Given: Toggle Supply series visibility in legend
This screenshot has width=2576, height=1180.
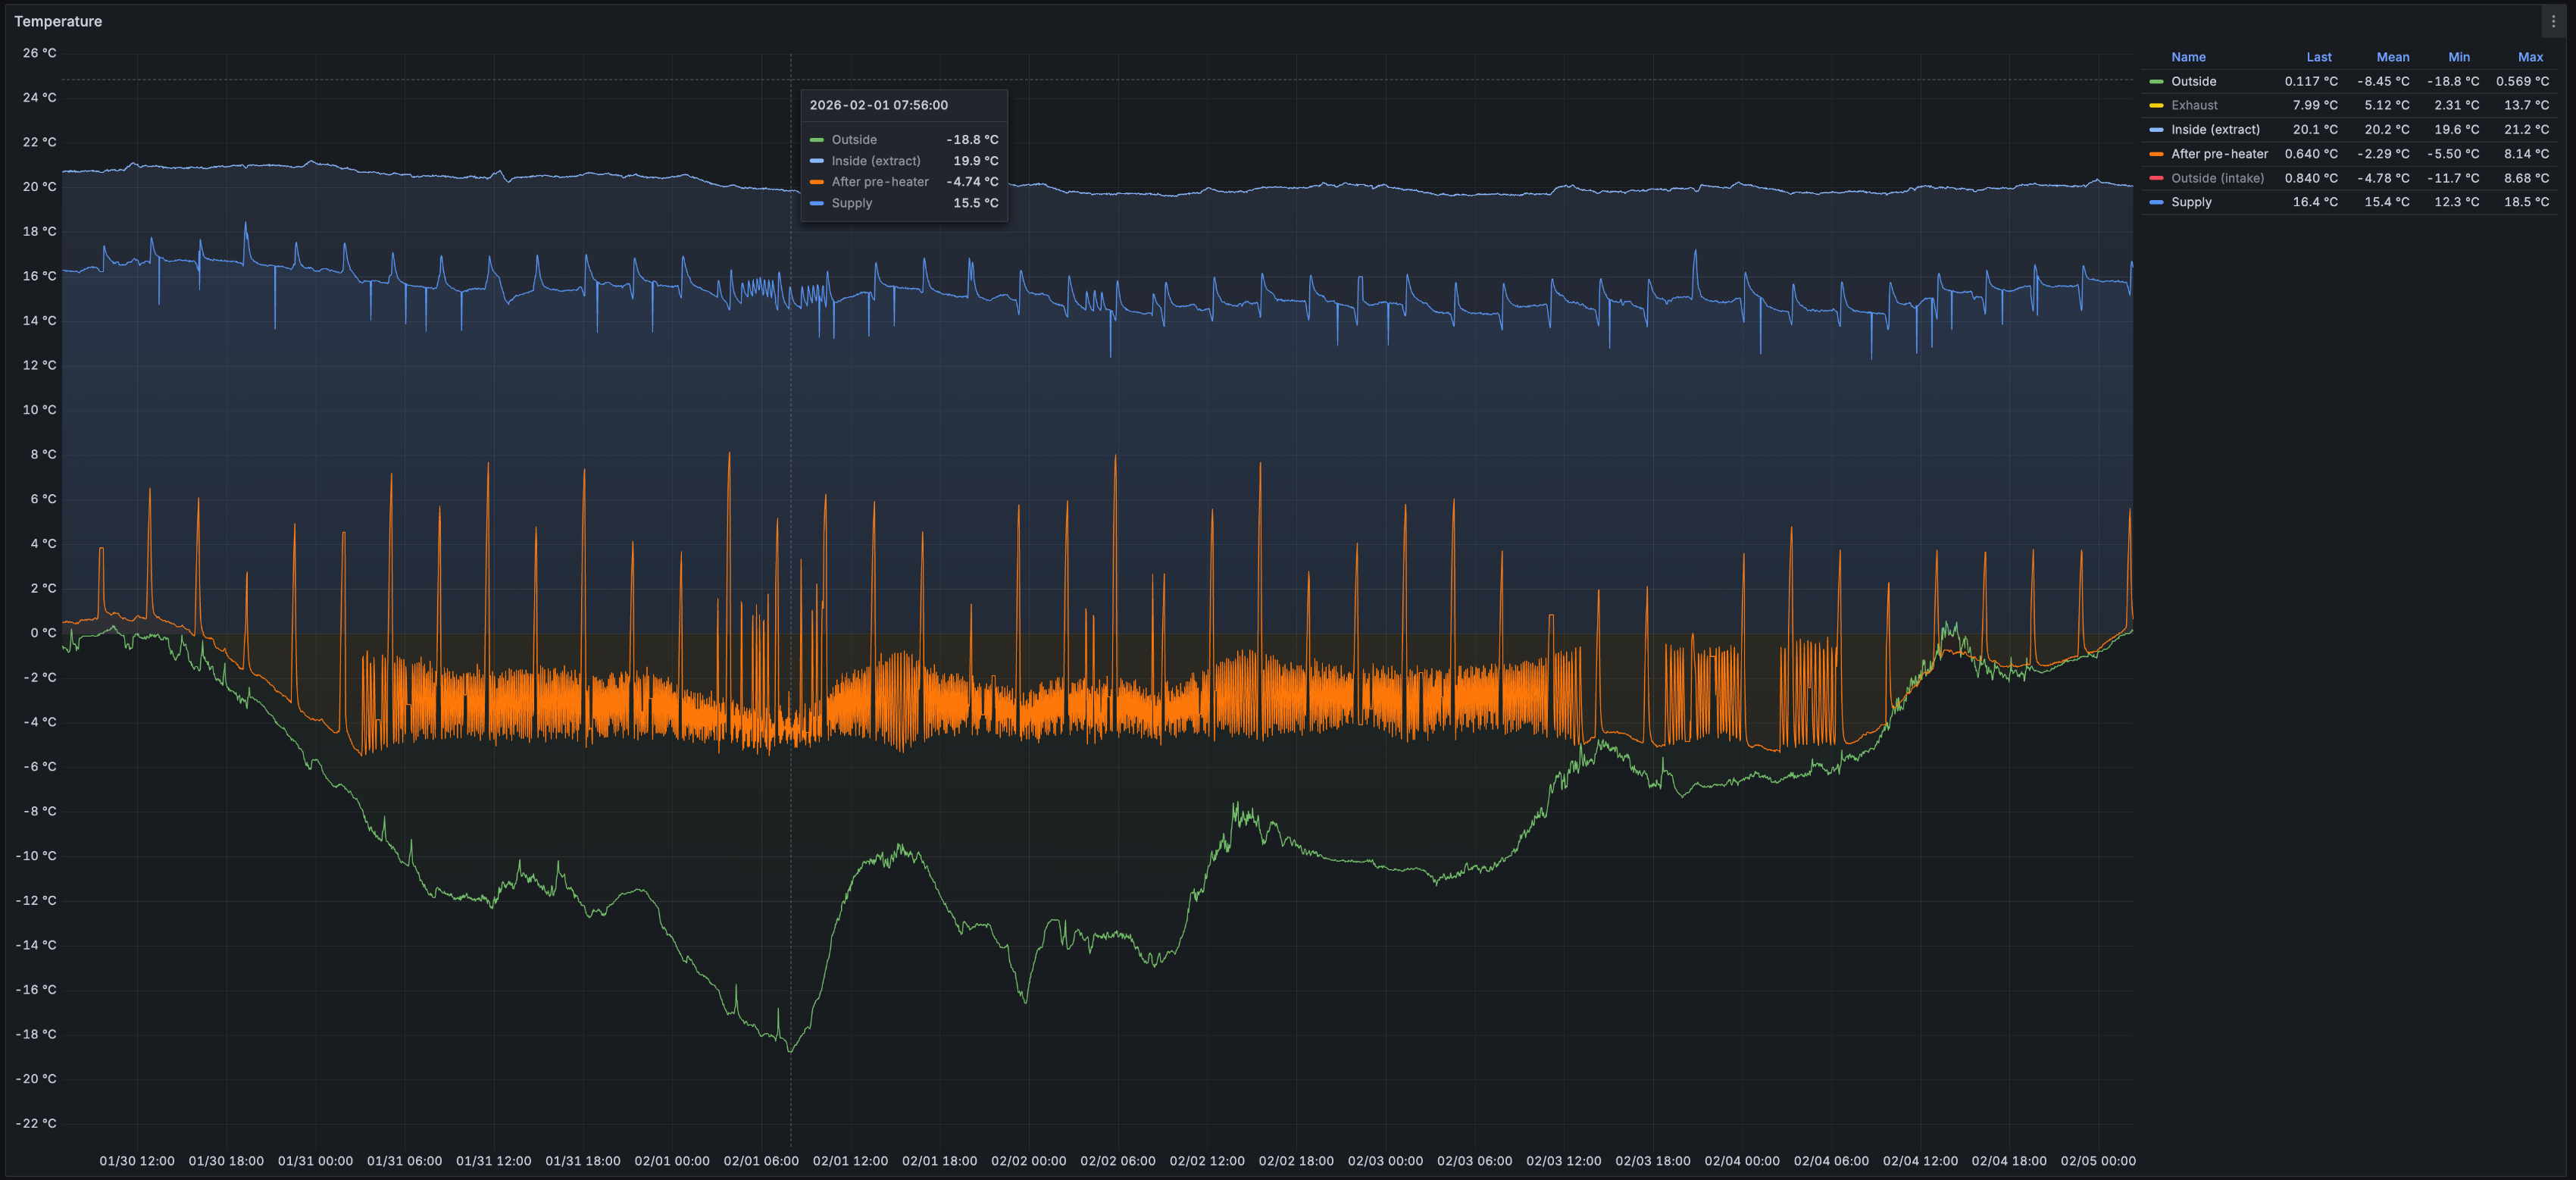Looking at the screenshot, I should (x=2191, y=202).
